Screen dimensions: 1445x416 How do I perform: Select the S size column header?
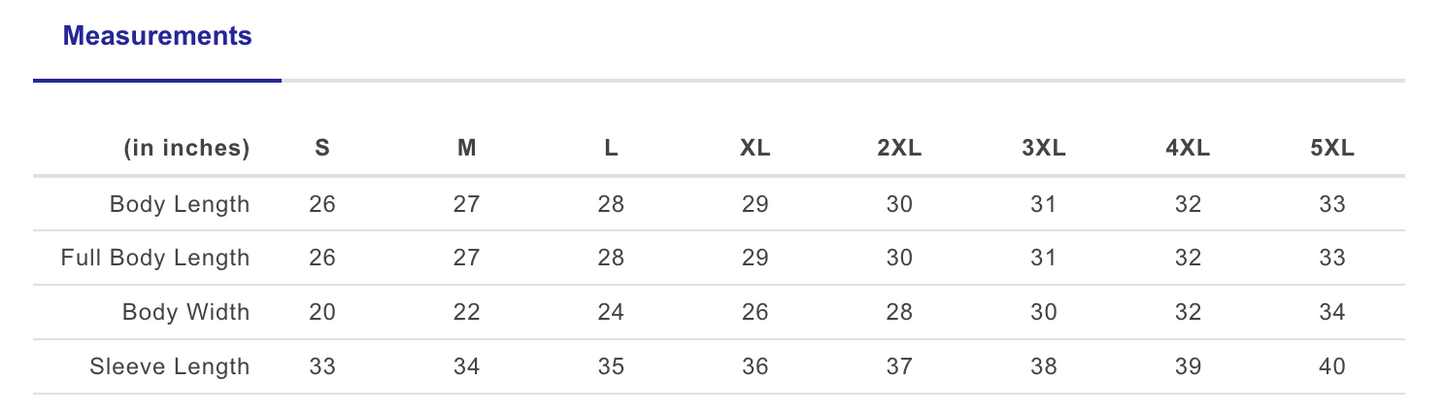pyautogui.click(x=322, y=149)
